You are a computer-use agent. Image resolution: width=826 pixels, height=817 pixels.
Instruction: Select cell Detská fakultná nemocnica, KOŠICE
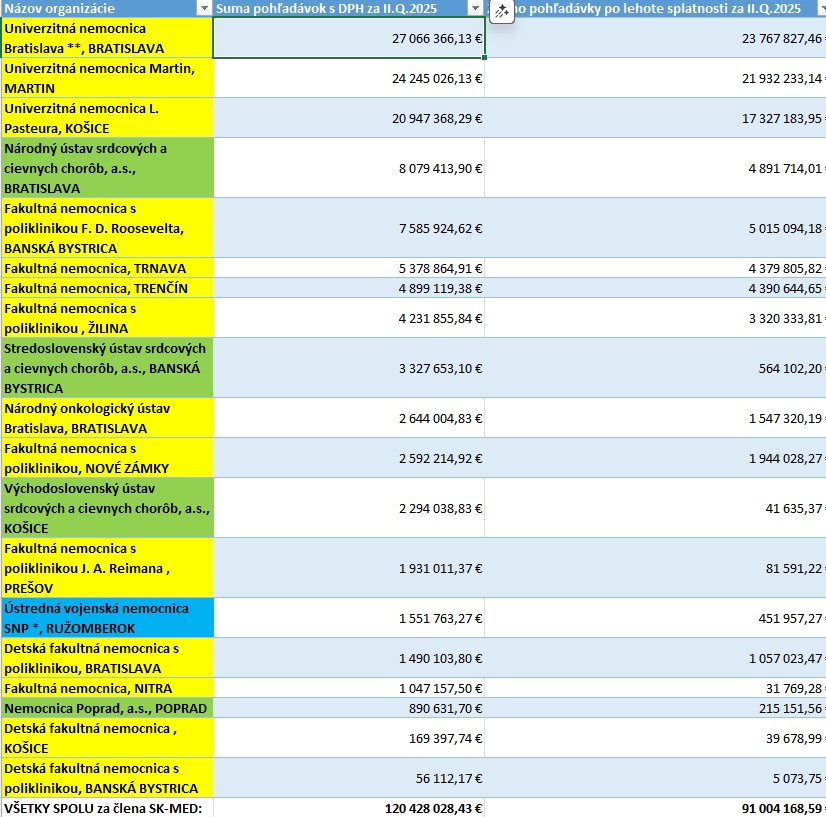pyautogui.click(x=107, y=738)
